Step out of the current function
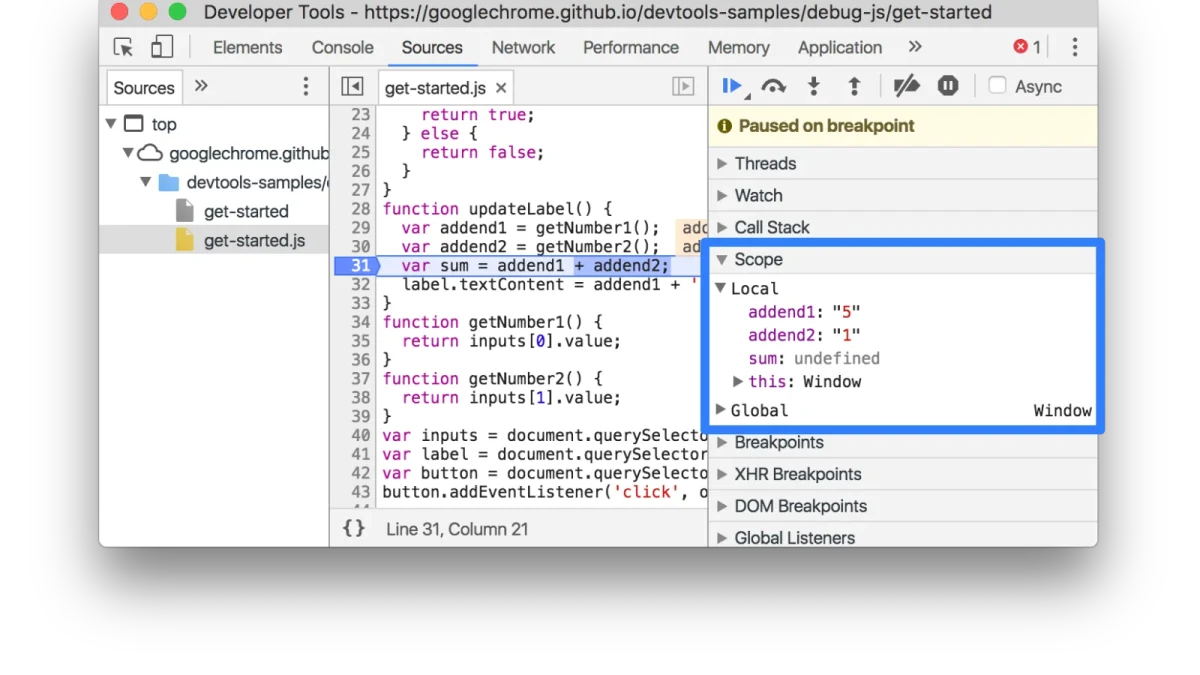Screen dimensions: 1200x675 pos(854,87)
